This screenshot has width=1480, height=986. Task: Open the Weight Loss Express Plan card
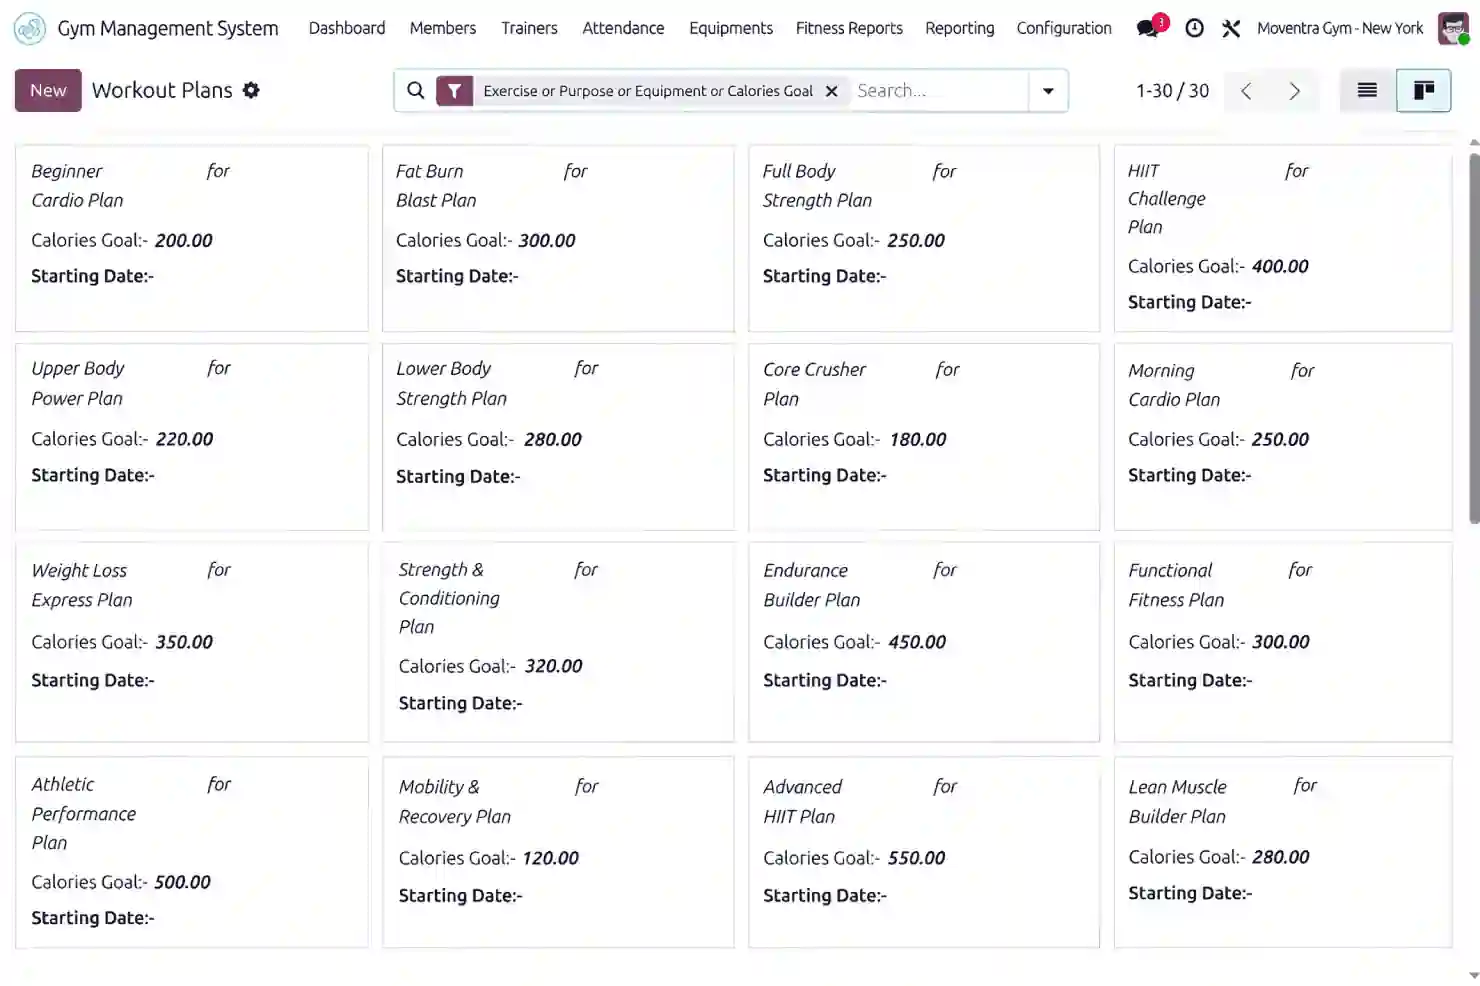coord(192,642)
